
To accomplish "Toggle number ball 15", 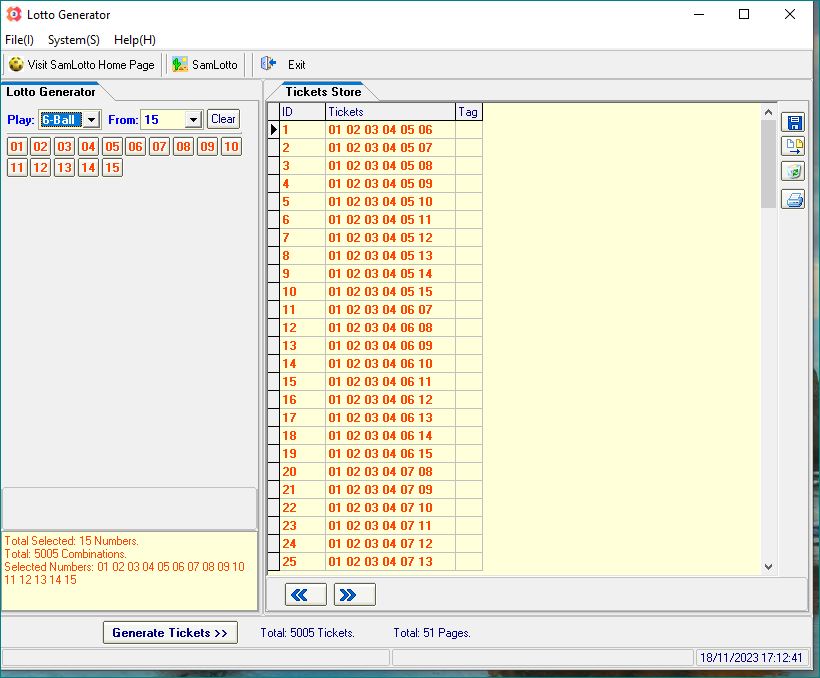I will (x=112, y=168).
